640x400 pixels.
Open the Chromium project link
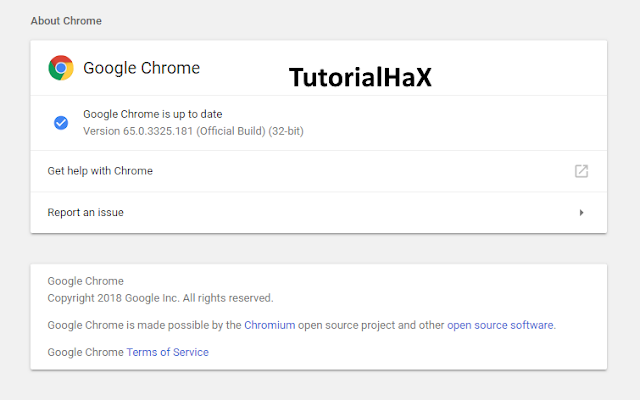tap(269, 325)
